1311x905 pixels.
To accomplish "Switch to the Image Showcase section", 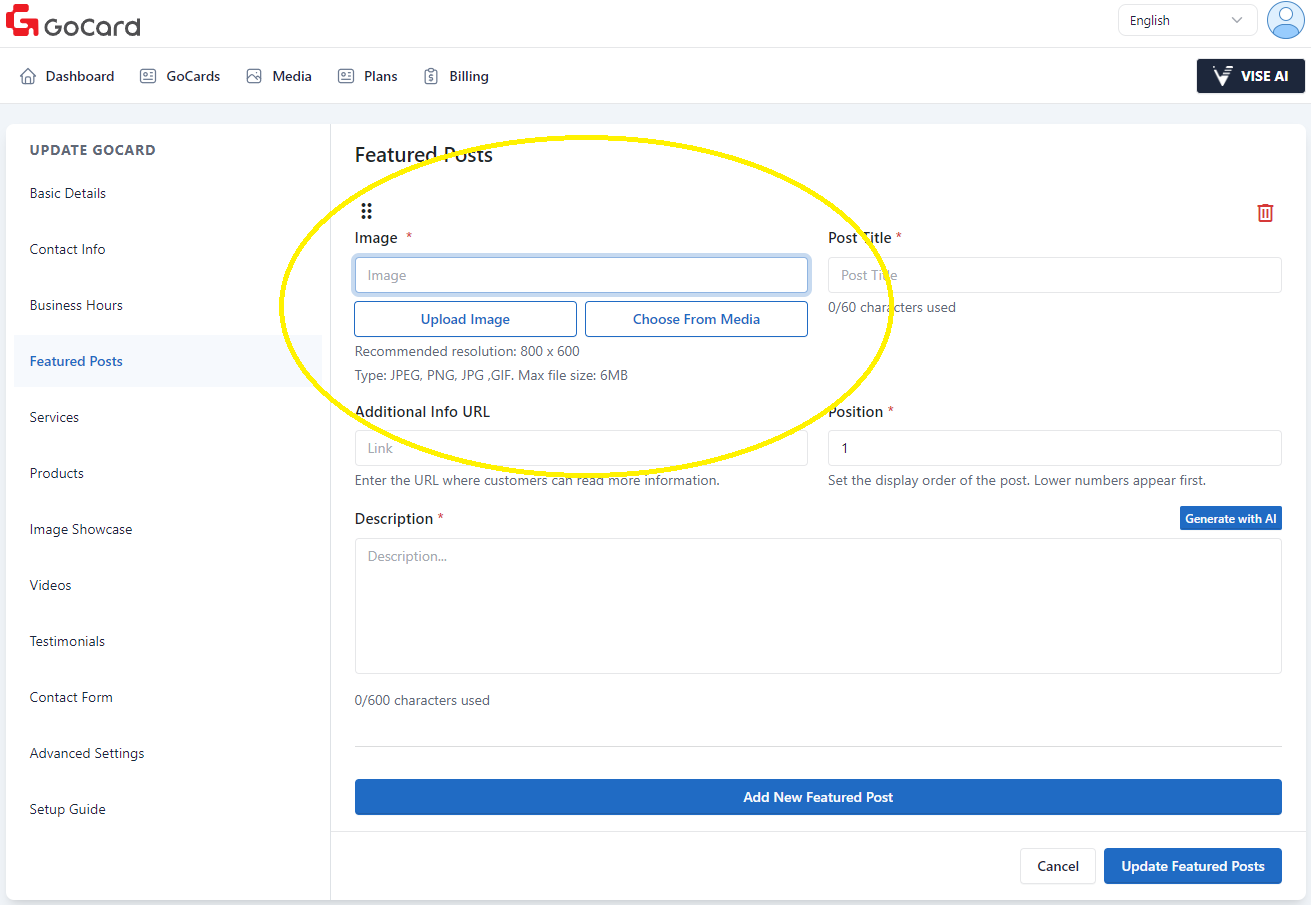I will (81, 529).
